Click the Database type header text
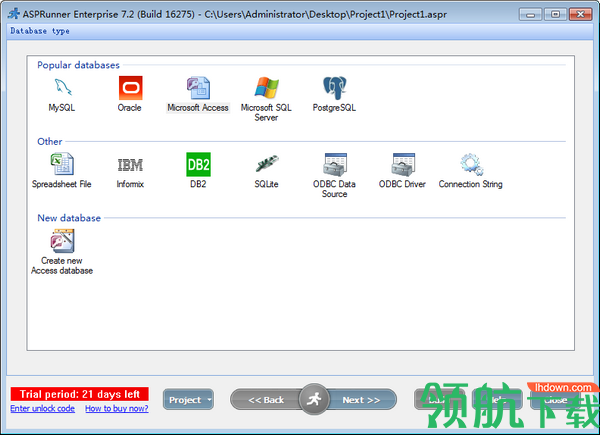Image resolution: width=600 pixels, height=435 pixels. click(40, 31)
